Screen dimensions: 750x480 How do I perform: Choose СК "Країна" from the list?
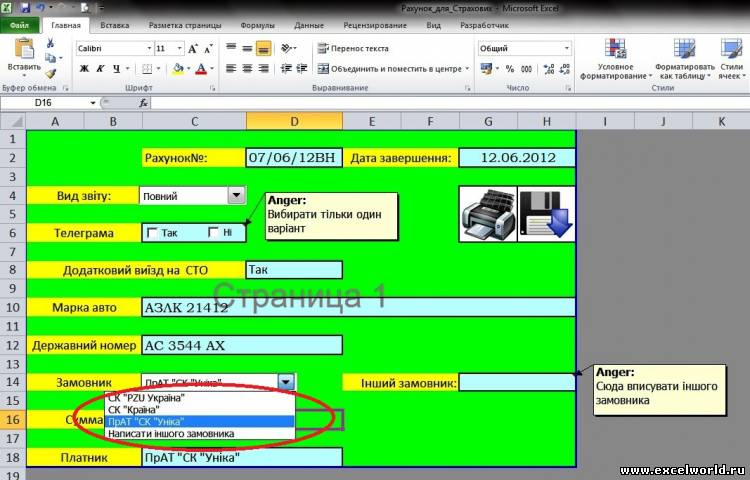click(x=199, y=410)
